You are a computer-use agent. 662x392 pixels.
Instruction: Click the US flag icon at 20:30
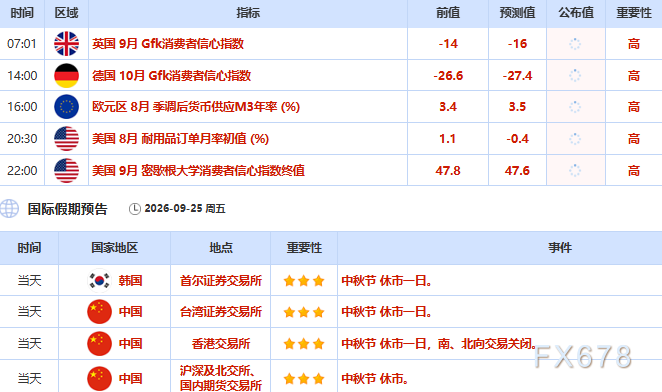pyautogui.click(x=66, y=139)
